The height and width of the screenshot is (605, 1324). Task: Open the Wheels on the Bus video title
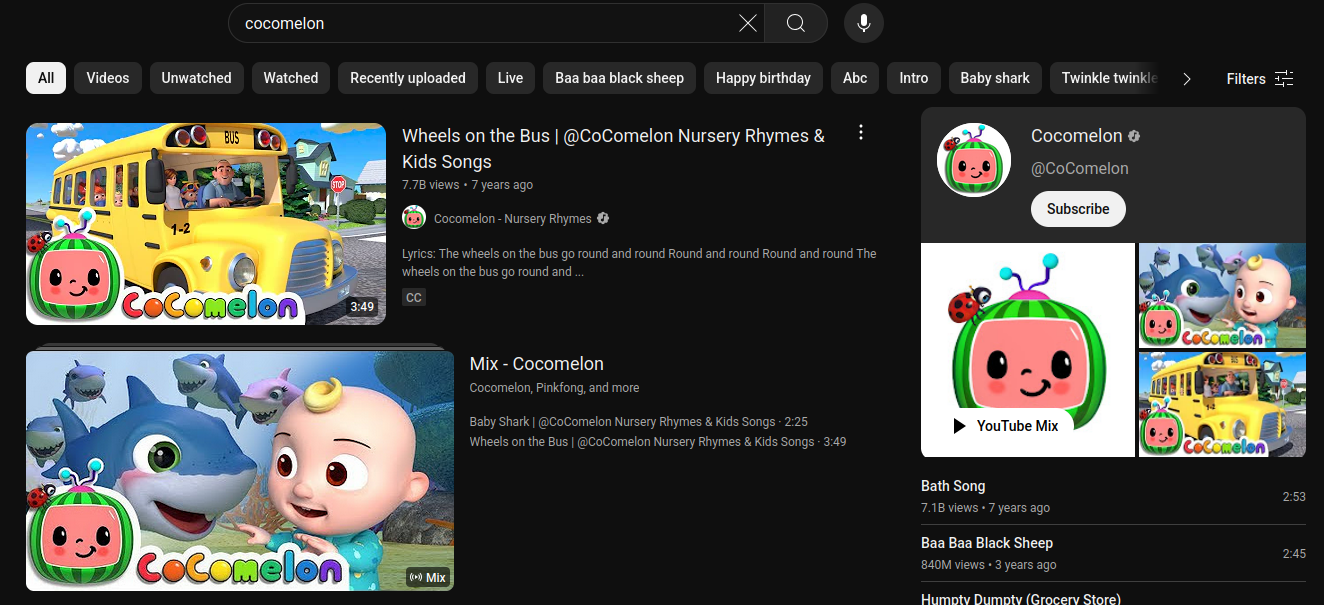tap(613, 148)
